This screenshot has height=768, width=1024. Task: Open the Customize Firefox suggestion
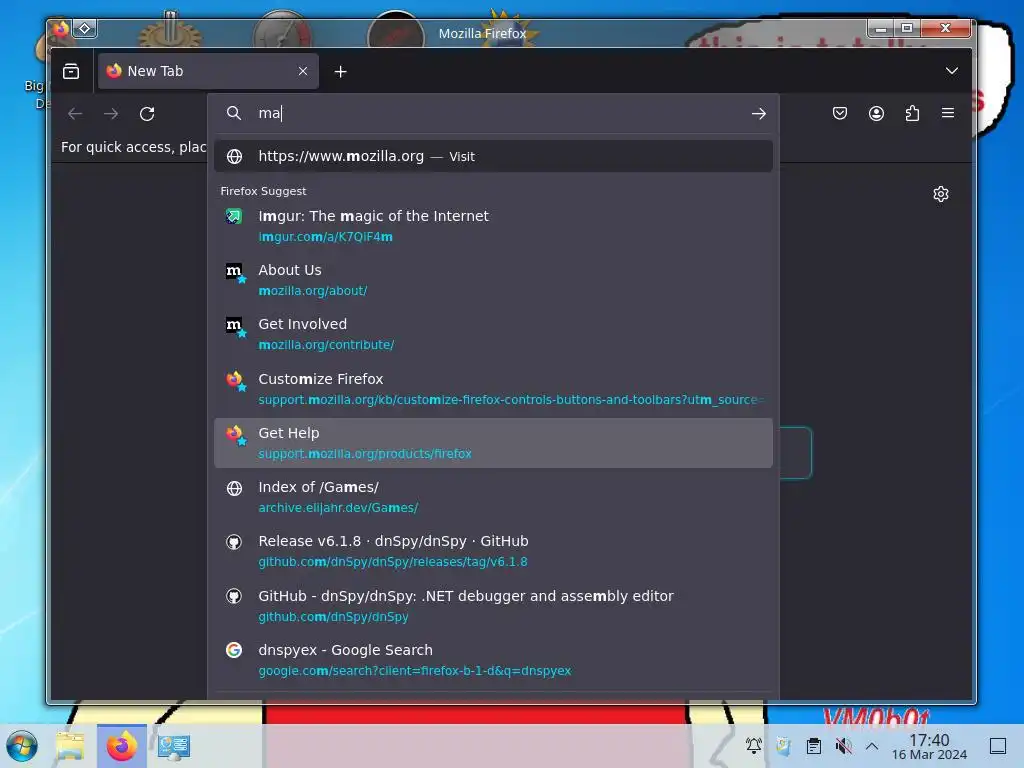493,389
